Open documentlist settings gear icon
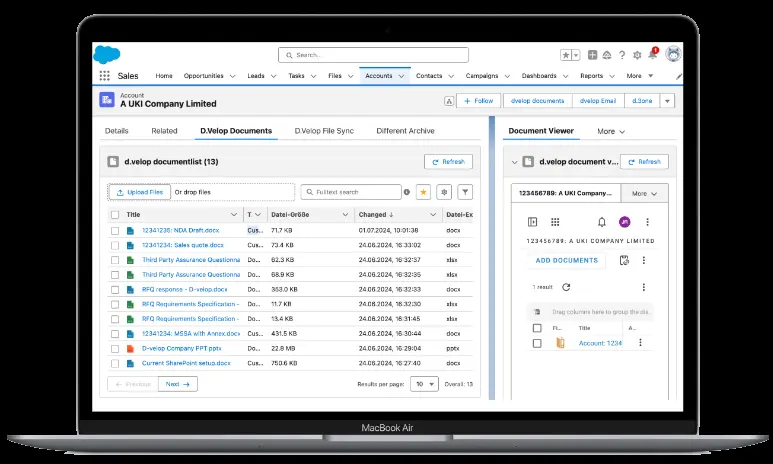Viewport: 773px width, 464px height. coord(444,192)
